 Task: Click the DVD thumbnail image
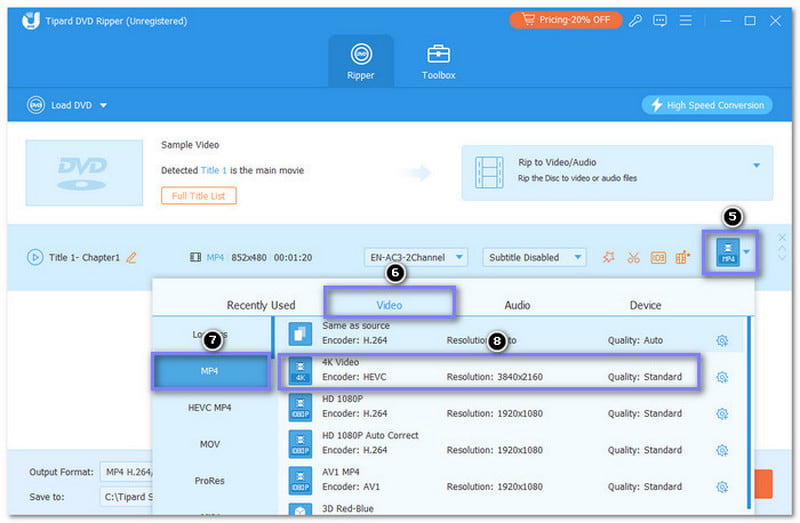pyautogui.click(x=84, y=173)
